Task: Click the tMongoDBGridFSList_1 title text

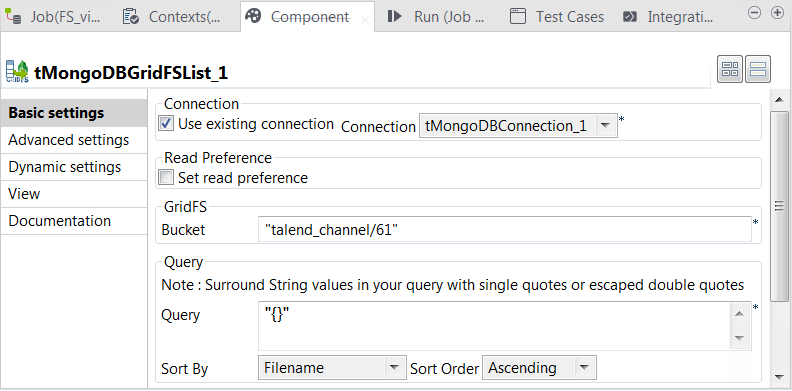Action: [131, 73]
